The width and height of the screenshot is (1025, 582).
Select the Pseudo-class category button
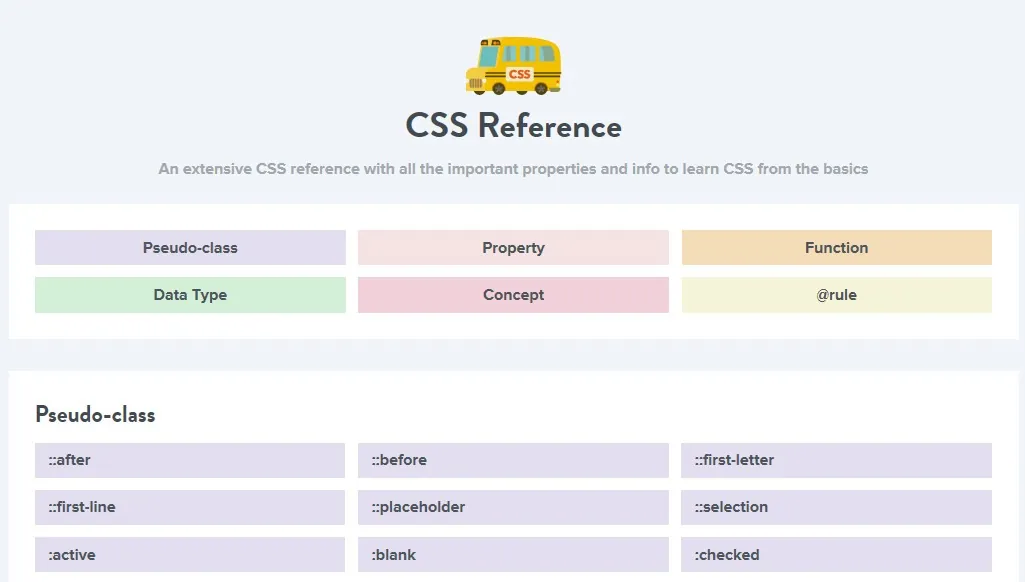pos(190,247)
